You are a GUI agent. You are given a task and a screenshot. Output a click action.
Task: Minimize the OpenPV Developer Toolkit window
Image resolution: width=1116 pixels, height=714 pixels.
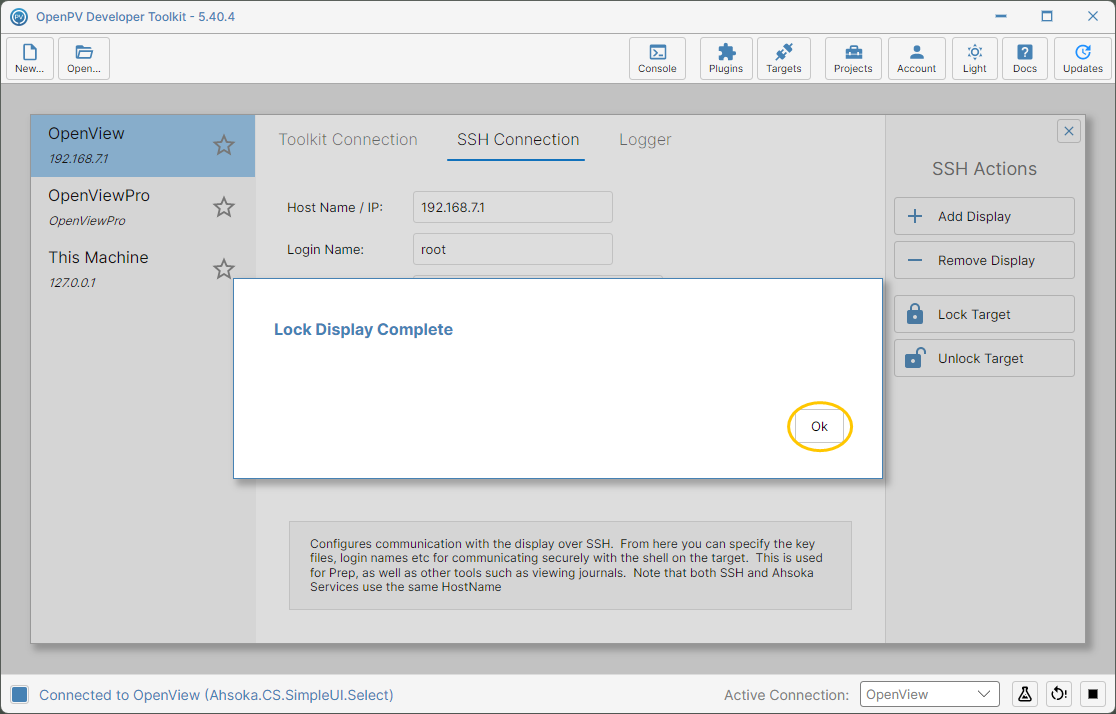click(1001, 16)
